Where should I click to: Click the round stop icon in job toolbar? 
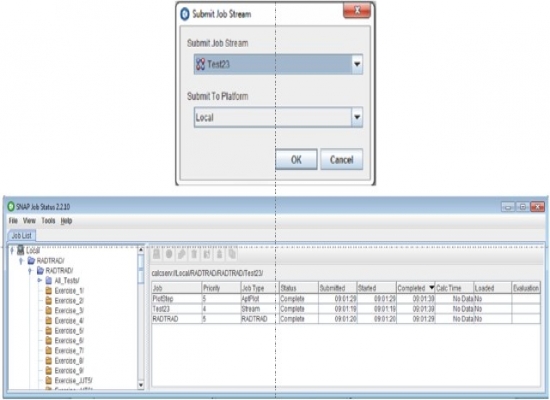point(169,254)
